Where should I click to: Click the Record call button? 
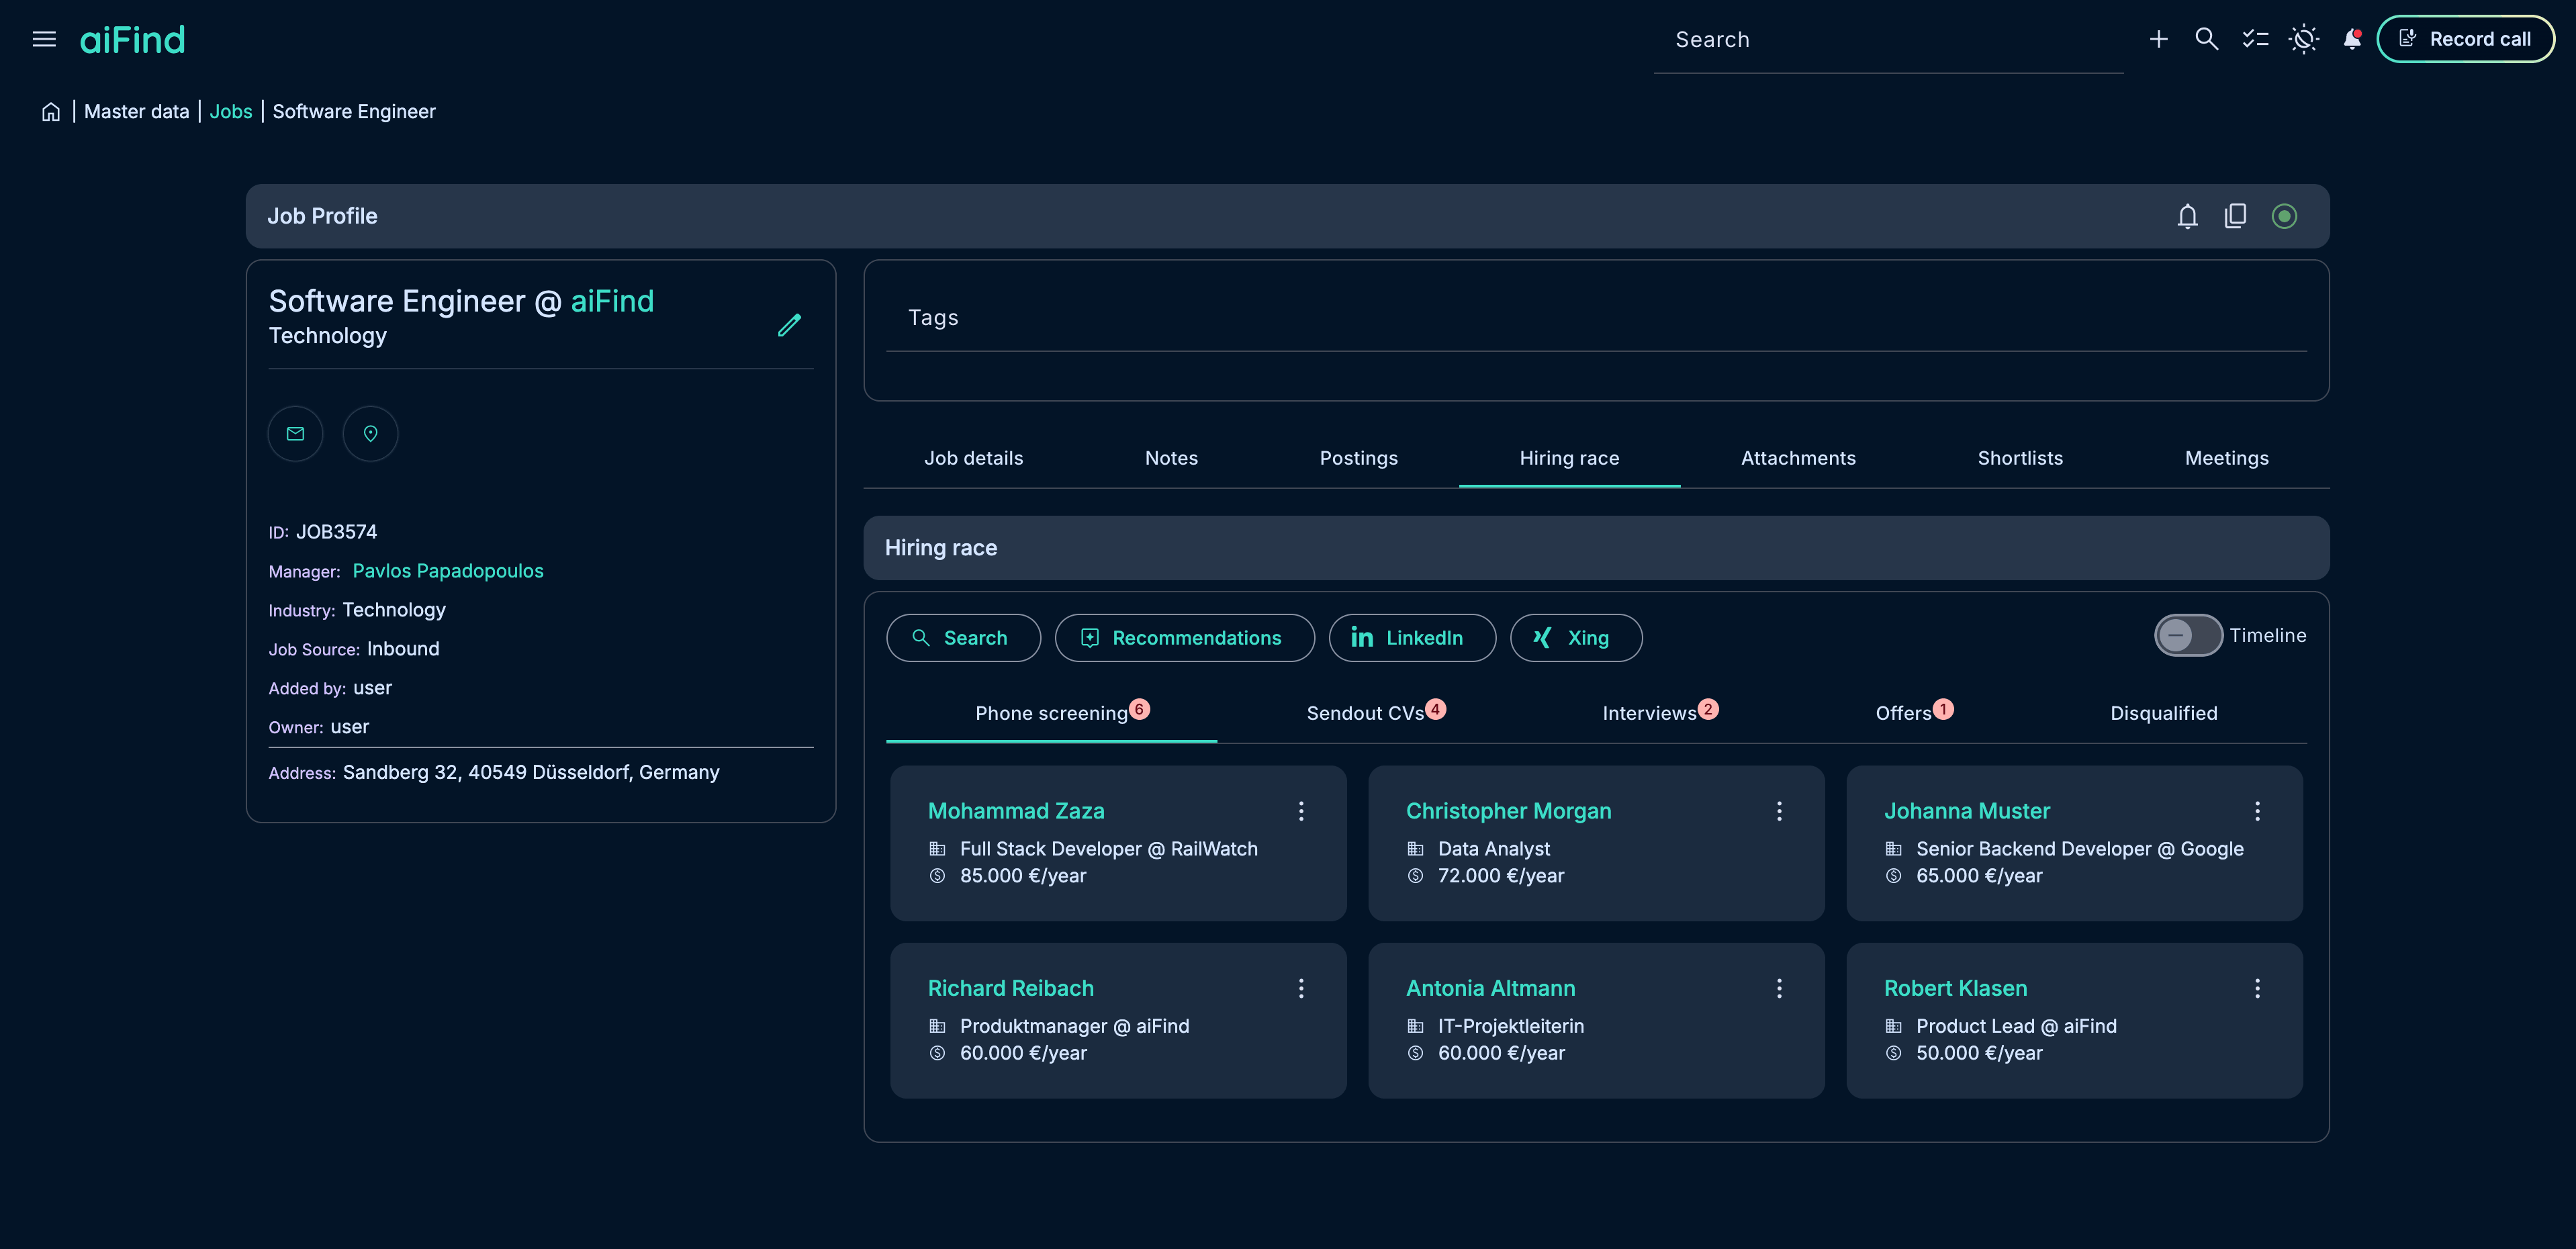(x=2465, y=39)
